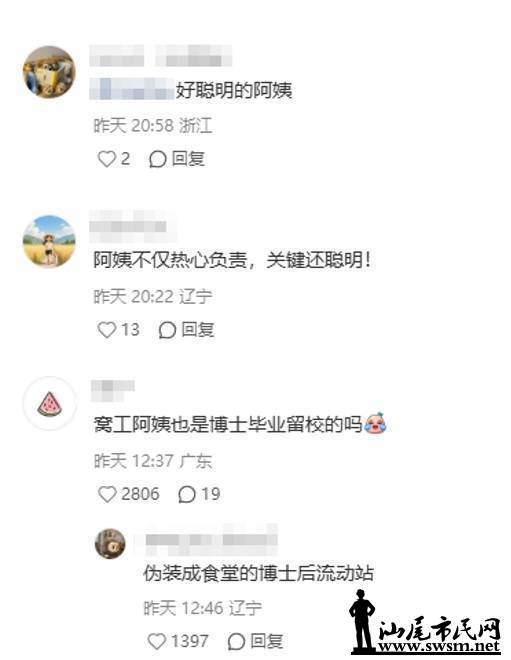The width and height of the screenshot is (511, 660).
Task: Open the first commenter's avatar
Action: pos(49,72)
